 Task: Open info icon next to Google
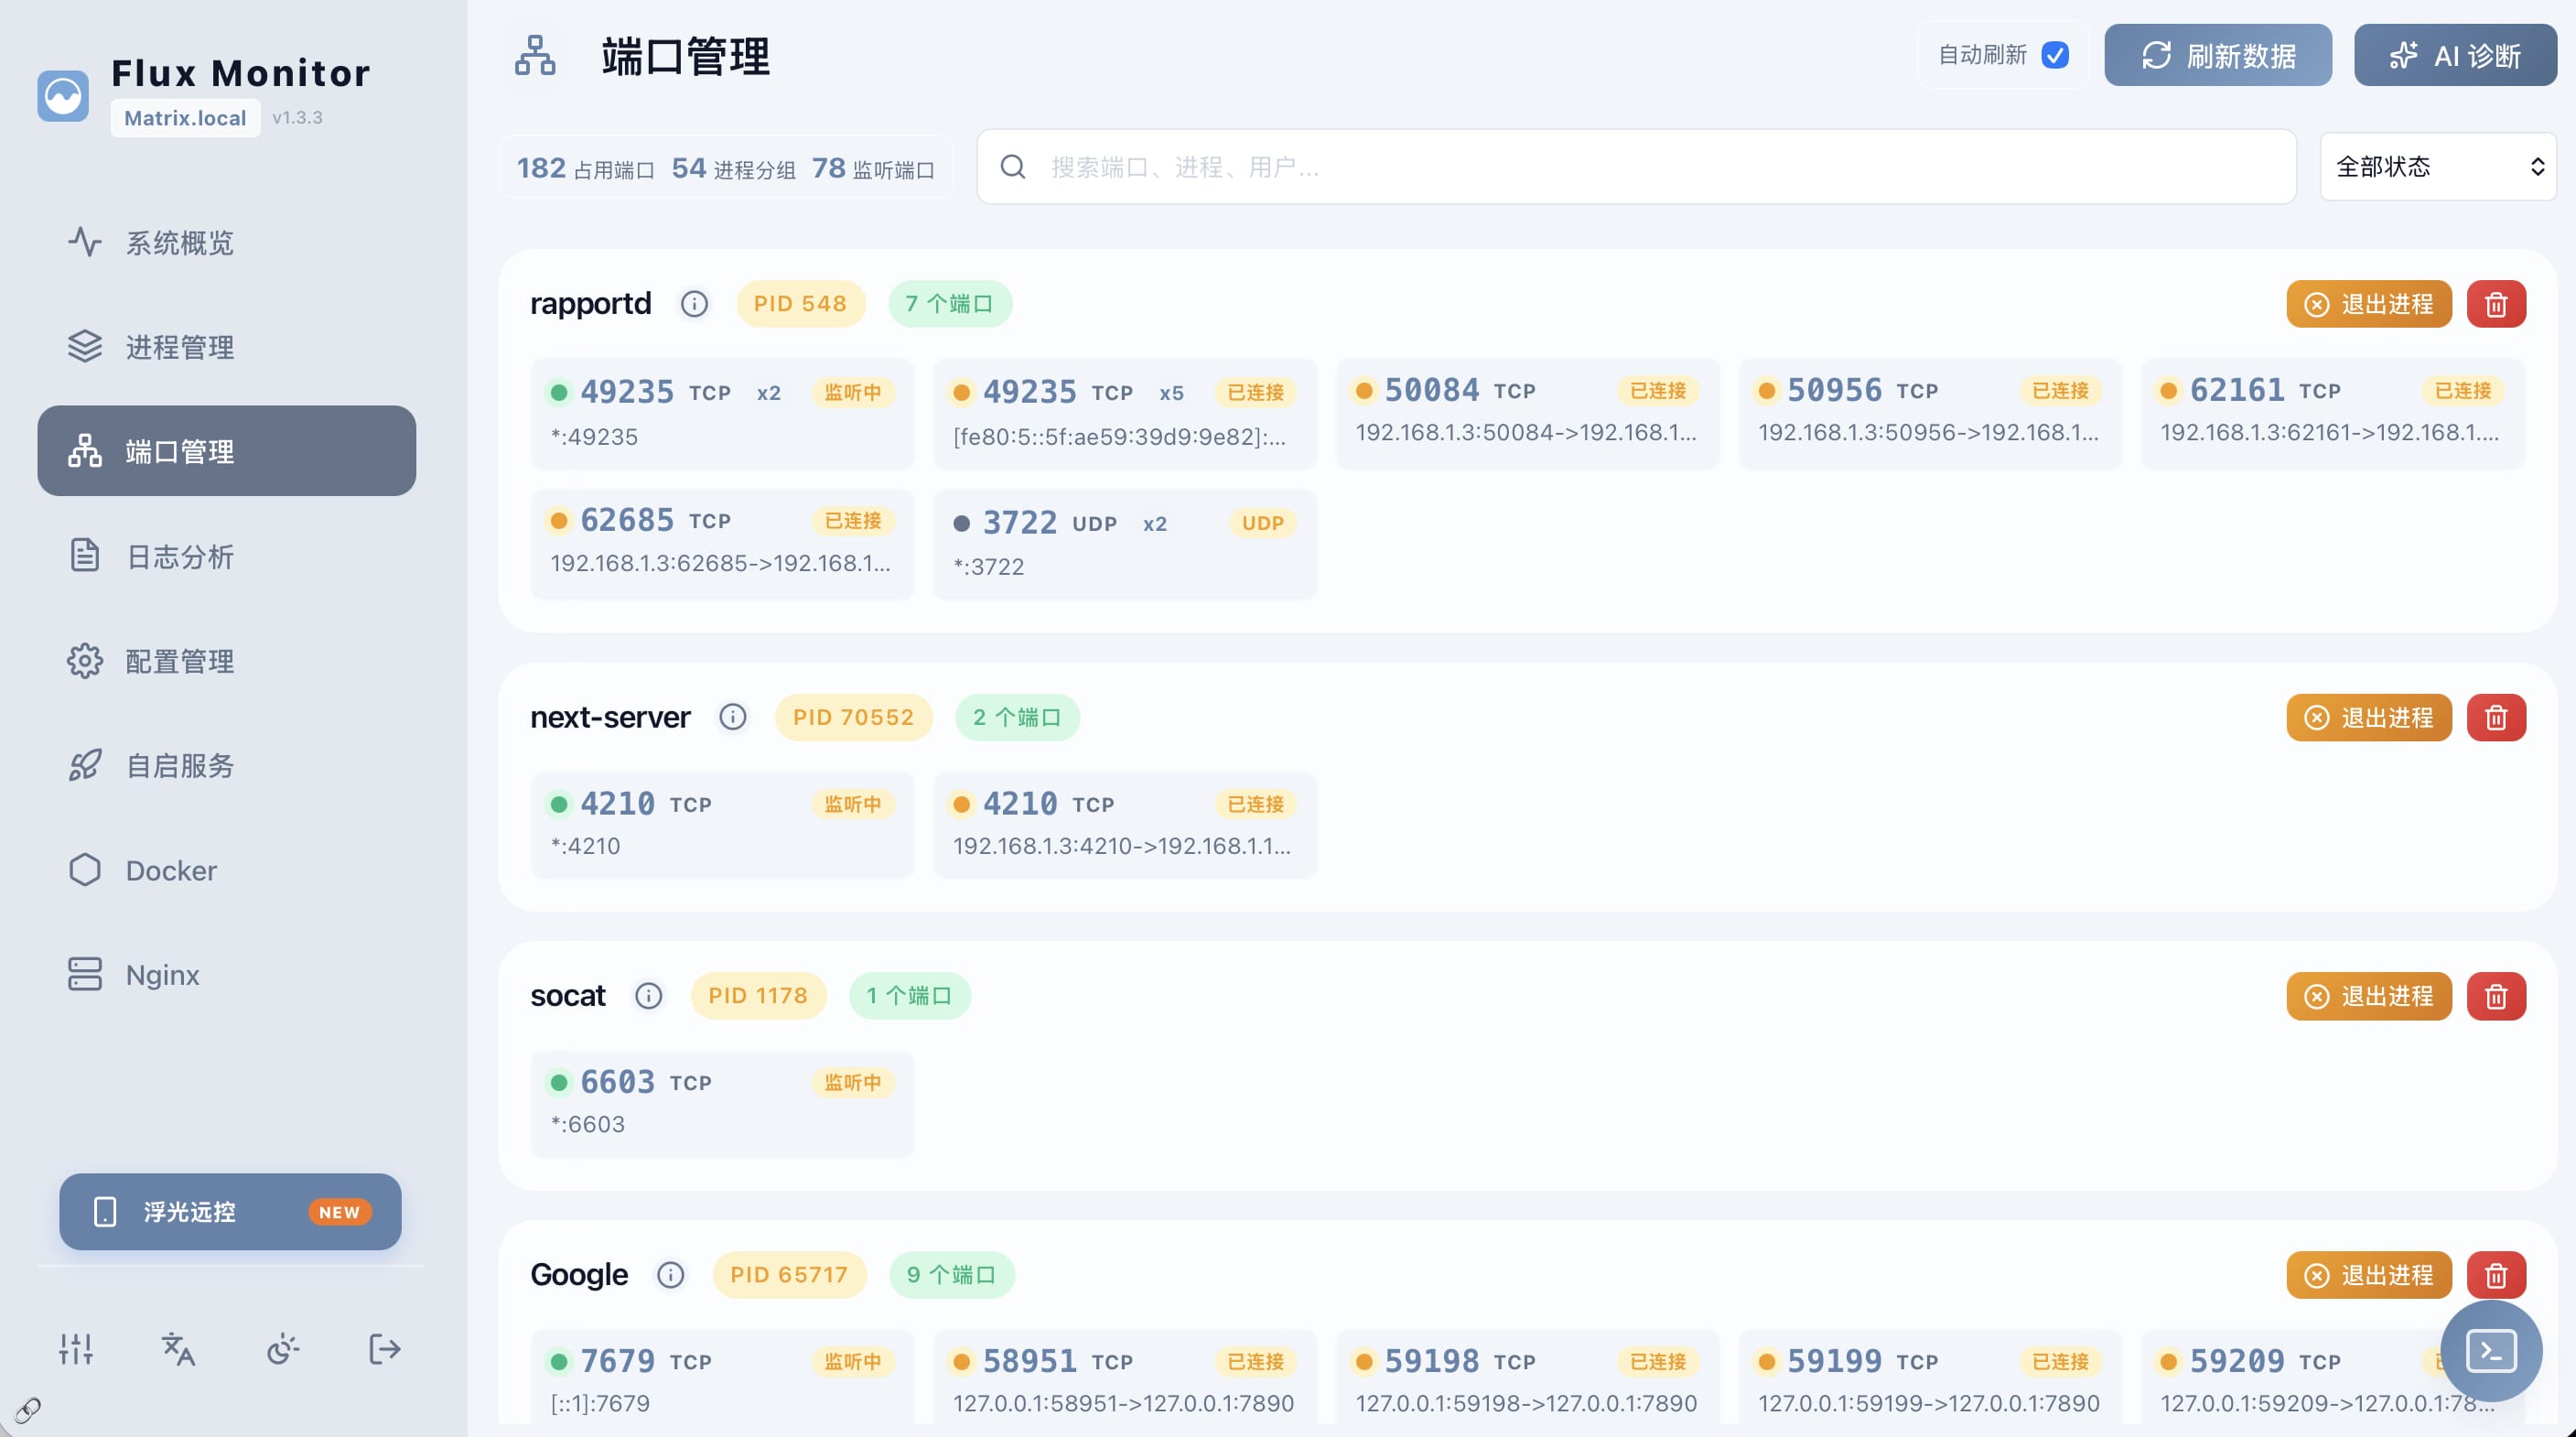click(x=671, y=1275)
